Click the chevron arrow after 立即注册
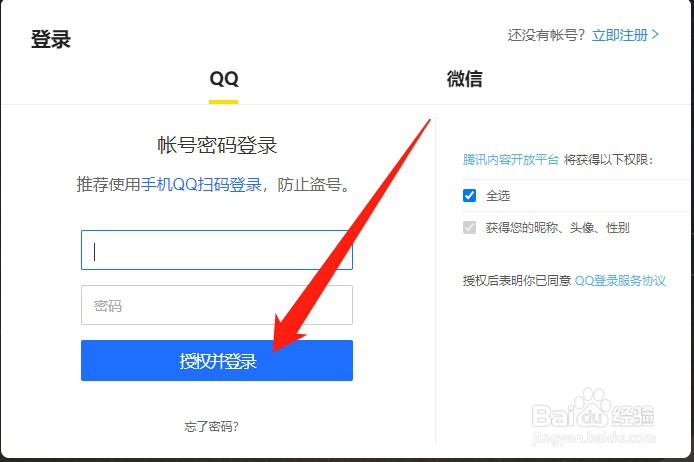This screenshot has height=462, width=694. 655,35
